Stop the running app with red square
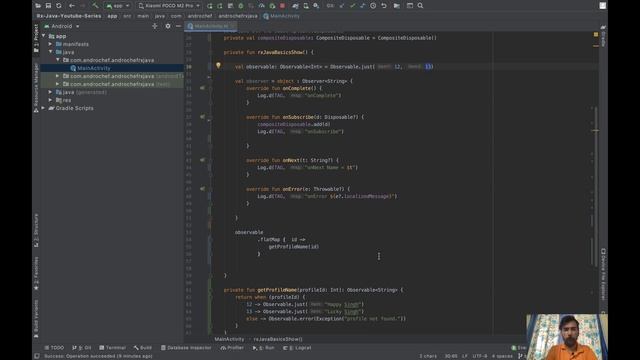Viewport: 640px width, 360px height. (x=282, y=6)
